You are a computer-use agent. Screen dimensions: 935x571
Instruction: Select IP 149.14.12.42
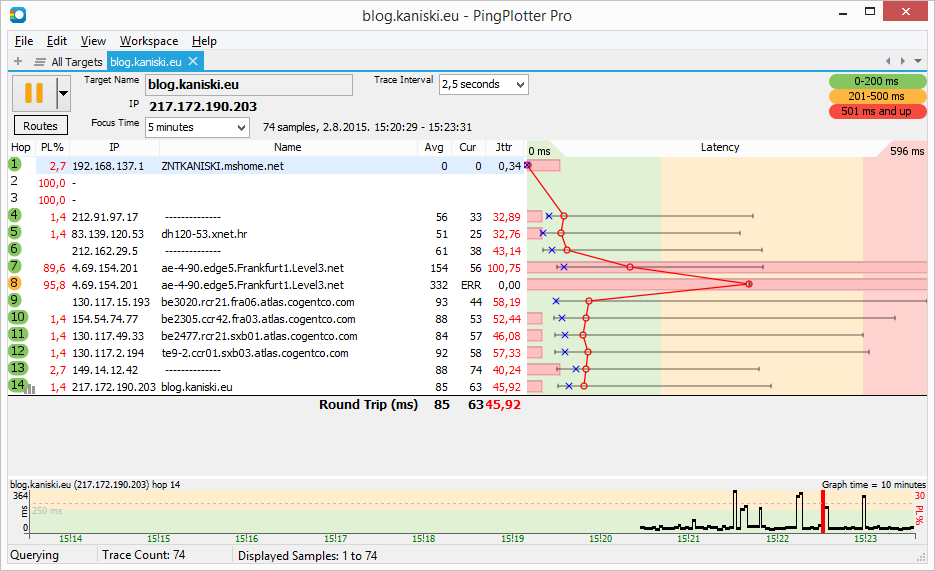coord(105,370)
